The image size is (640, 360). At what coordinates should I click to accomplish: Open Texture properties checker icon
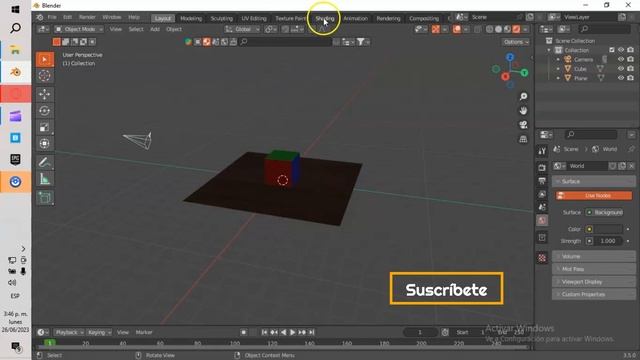[x=542, y=258]
